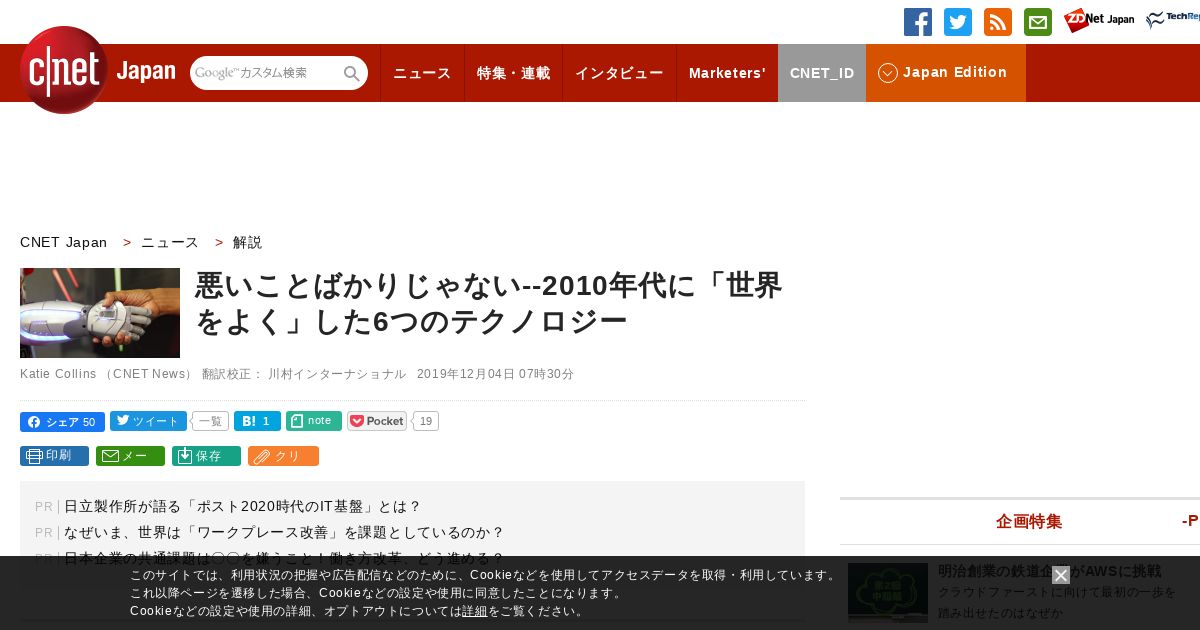Open the RSS feed icon
Viewport: 1200px width, 630px height.
click(998, 22)
